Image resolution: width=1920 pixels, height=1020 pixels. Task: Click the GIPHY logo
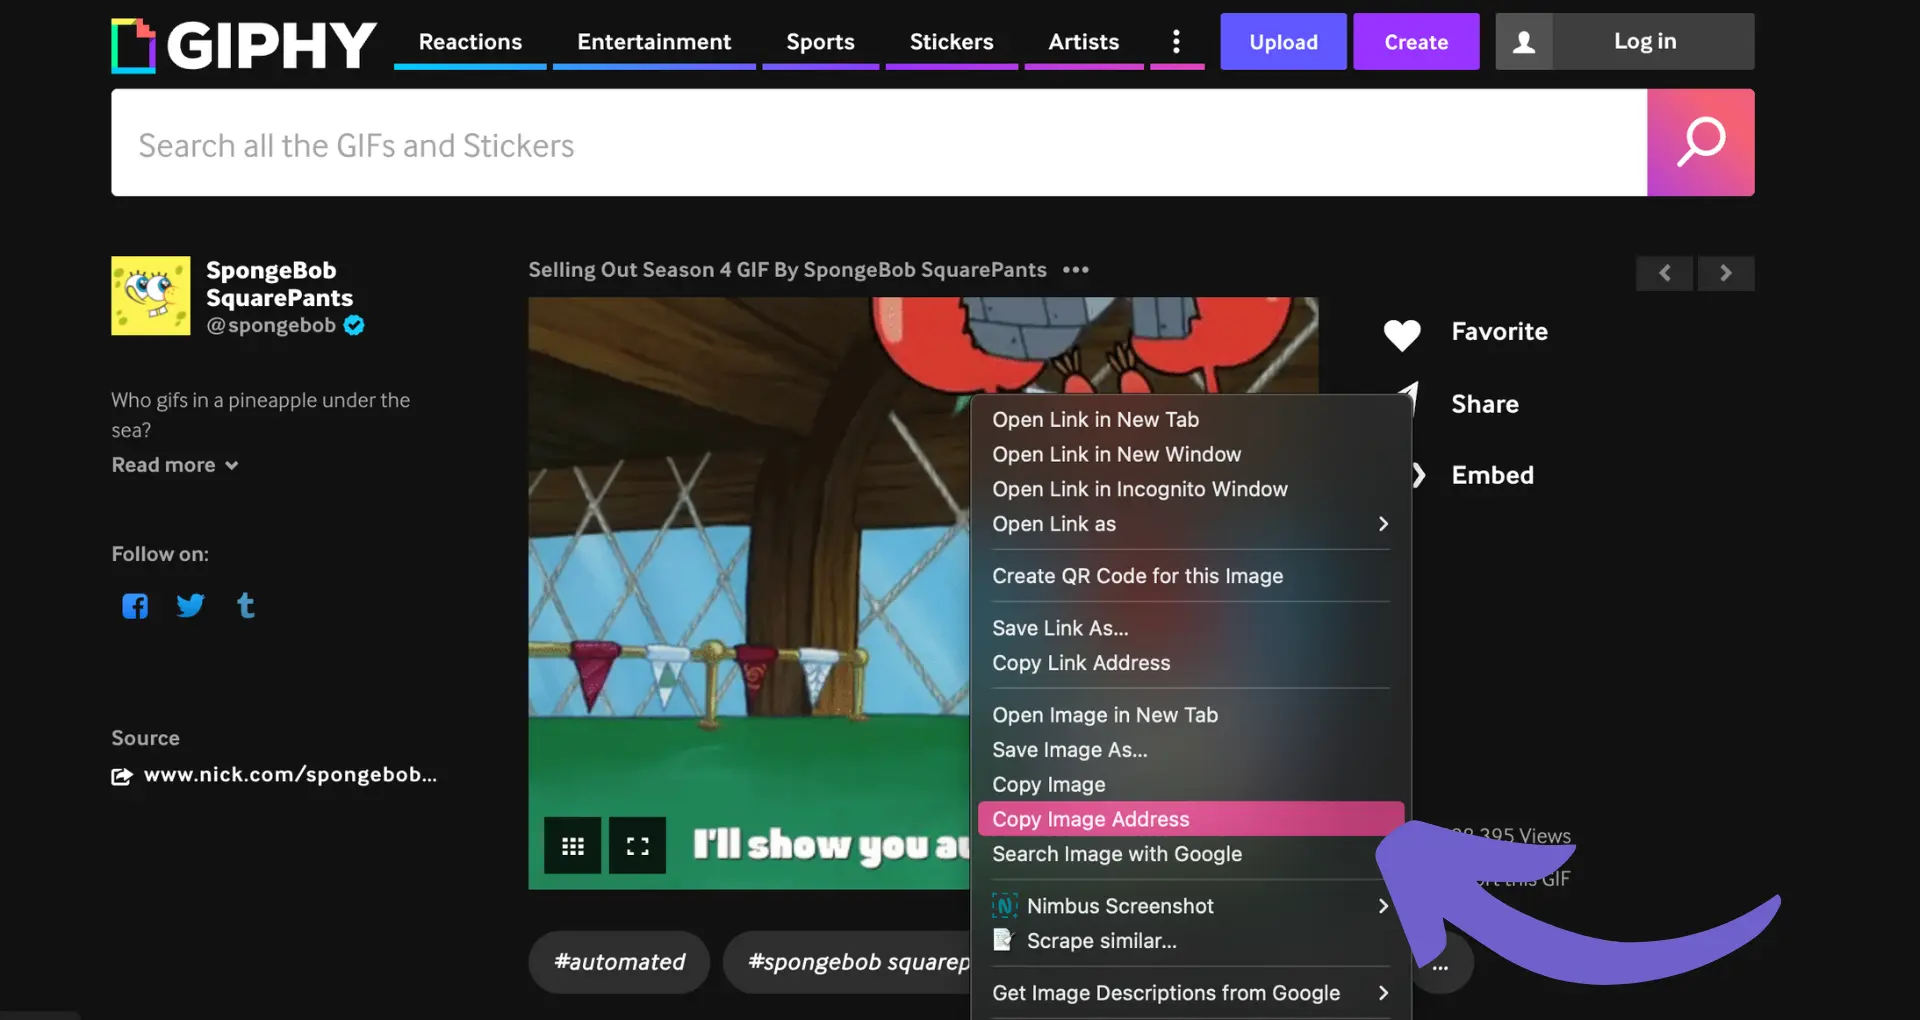click(244, 45)
